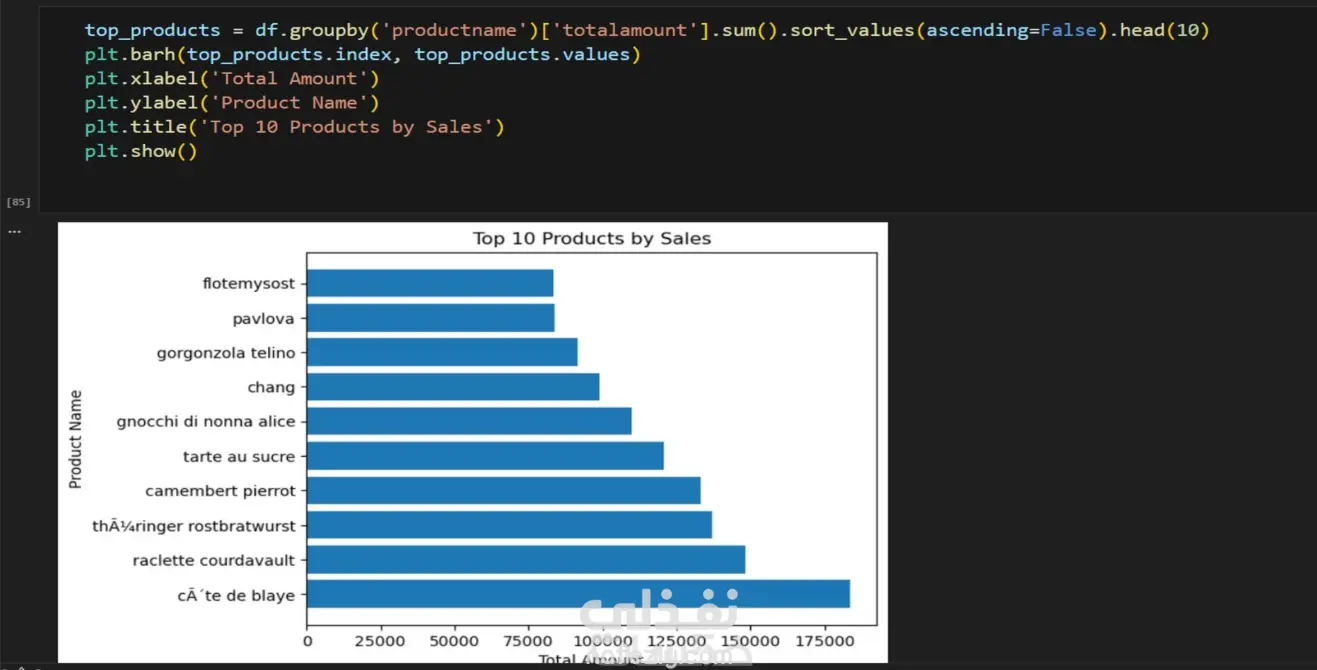
Task: Click the plt.show() line in the cell
Action: coord(141,151)
